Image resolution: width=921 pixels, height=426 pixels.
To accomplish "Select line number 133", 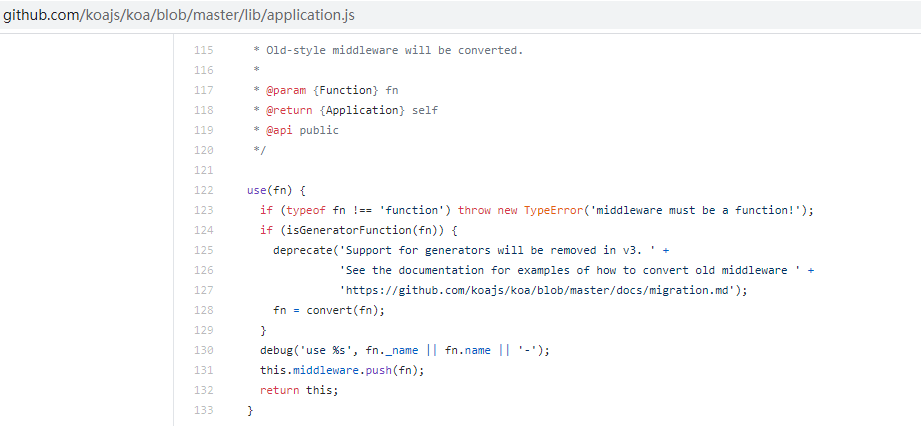I will (x=203, y=410).
